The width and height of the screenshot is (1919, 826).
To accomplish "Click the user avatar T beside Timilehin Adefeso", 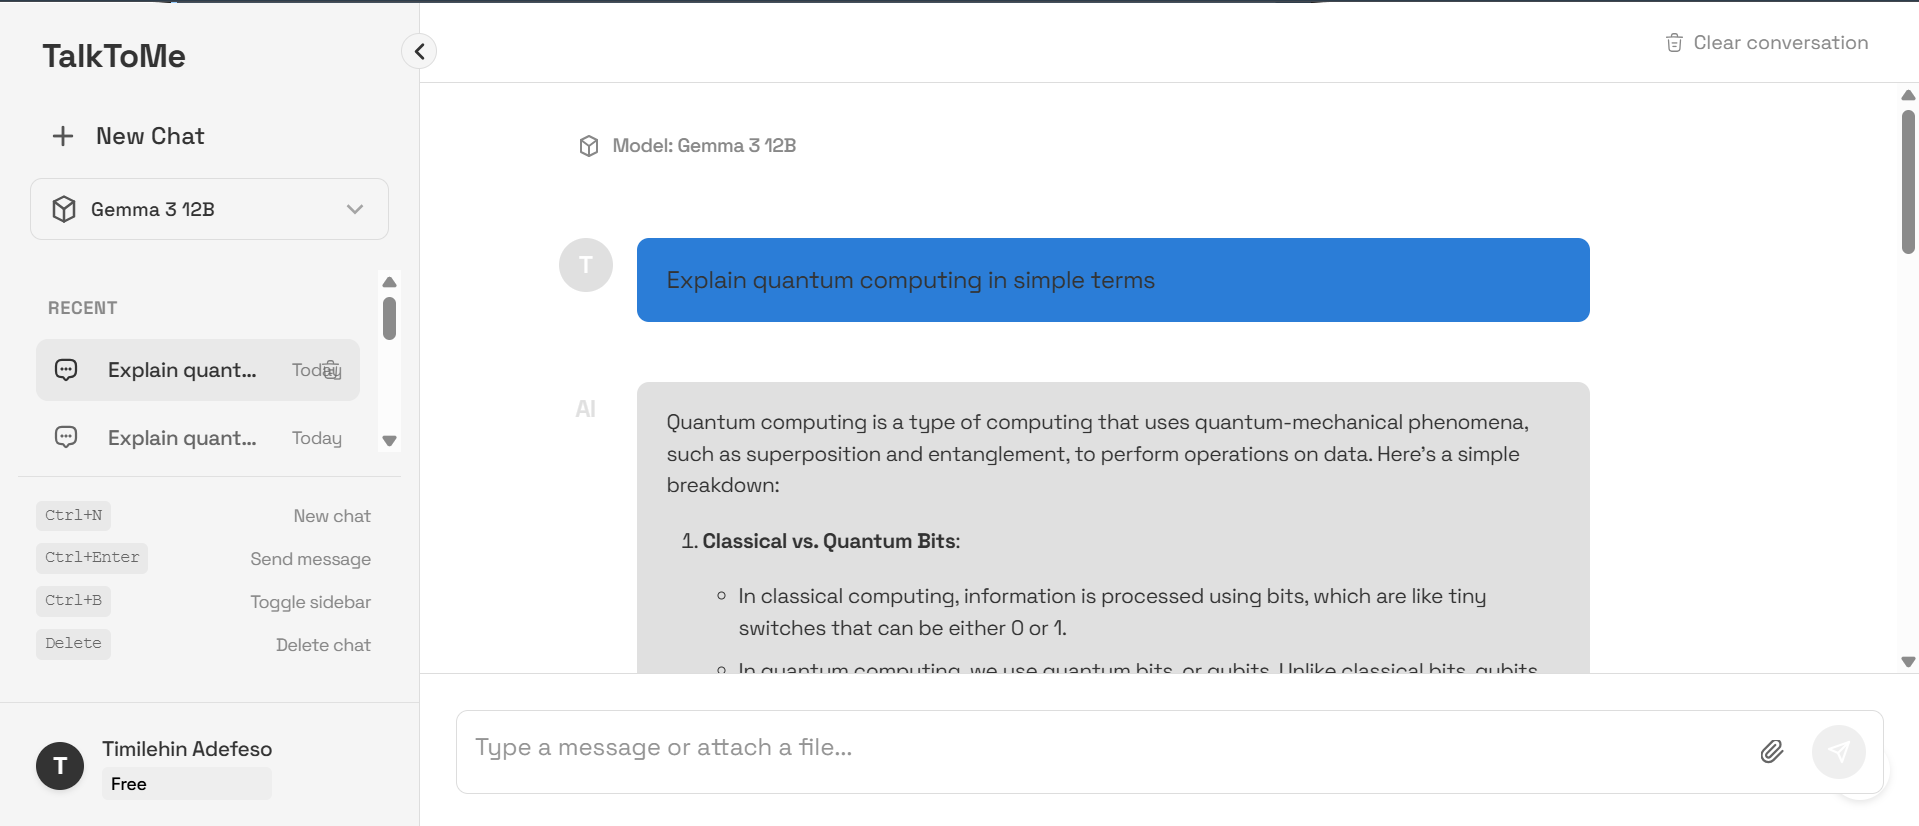I will pos(60,766).
